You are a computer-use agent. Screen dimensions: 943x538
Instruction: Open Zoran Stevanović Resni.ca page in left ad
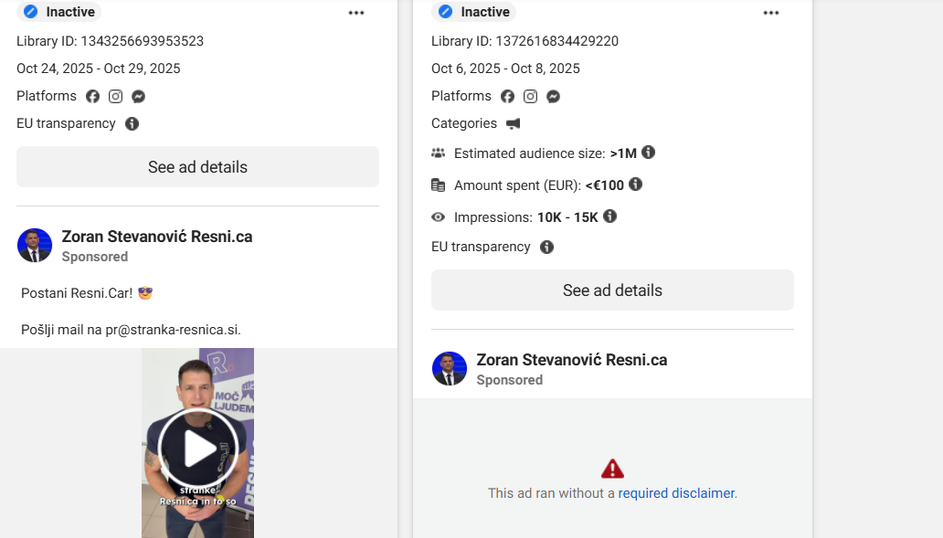point(157,237)
